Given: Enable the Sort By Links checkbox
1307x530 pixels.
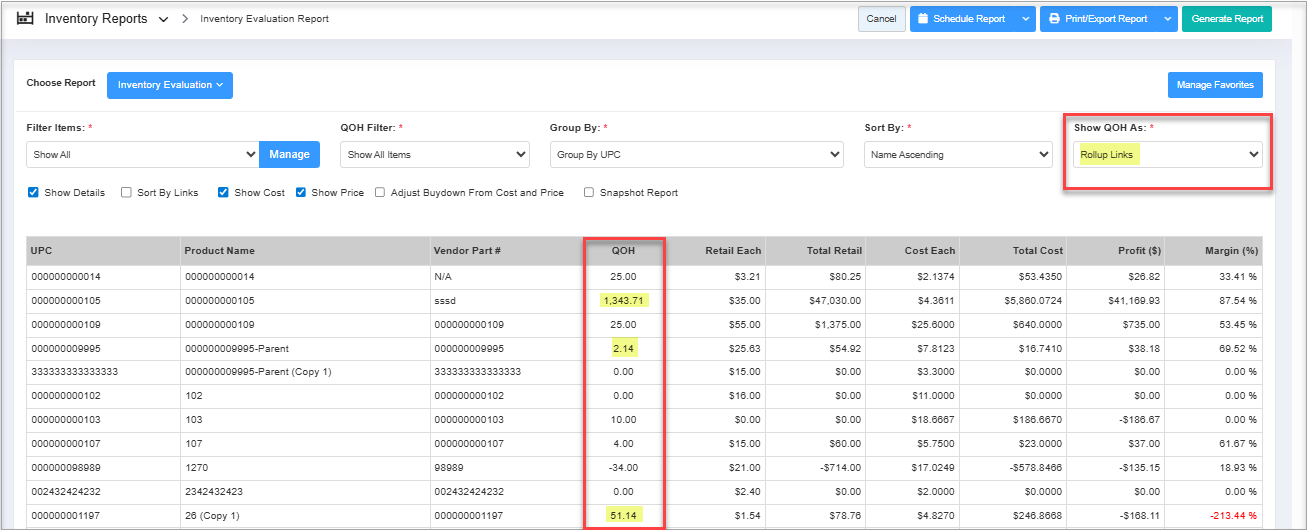Looking at the screenshot, I should [x=127, y=193].
